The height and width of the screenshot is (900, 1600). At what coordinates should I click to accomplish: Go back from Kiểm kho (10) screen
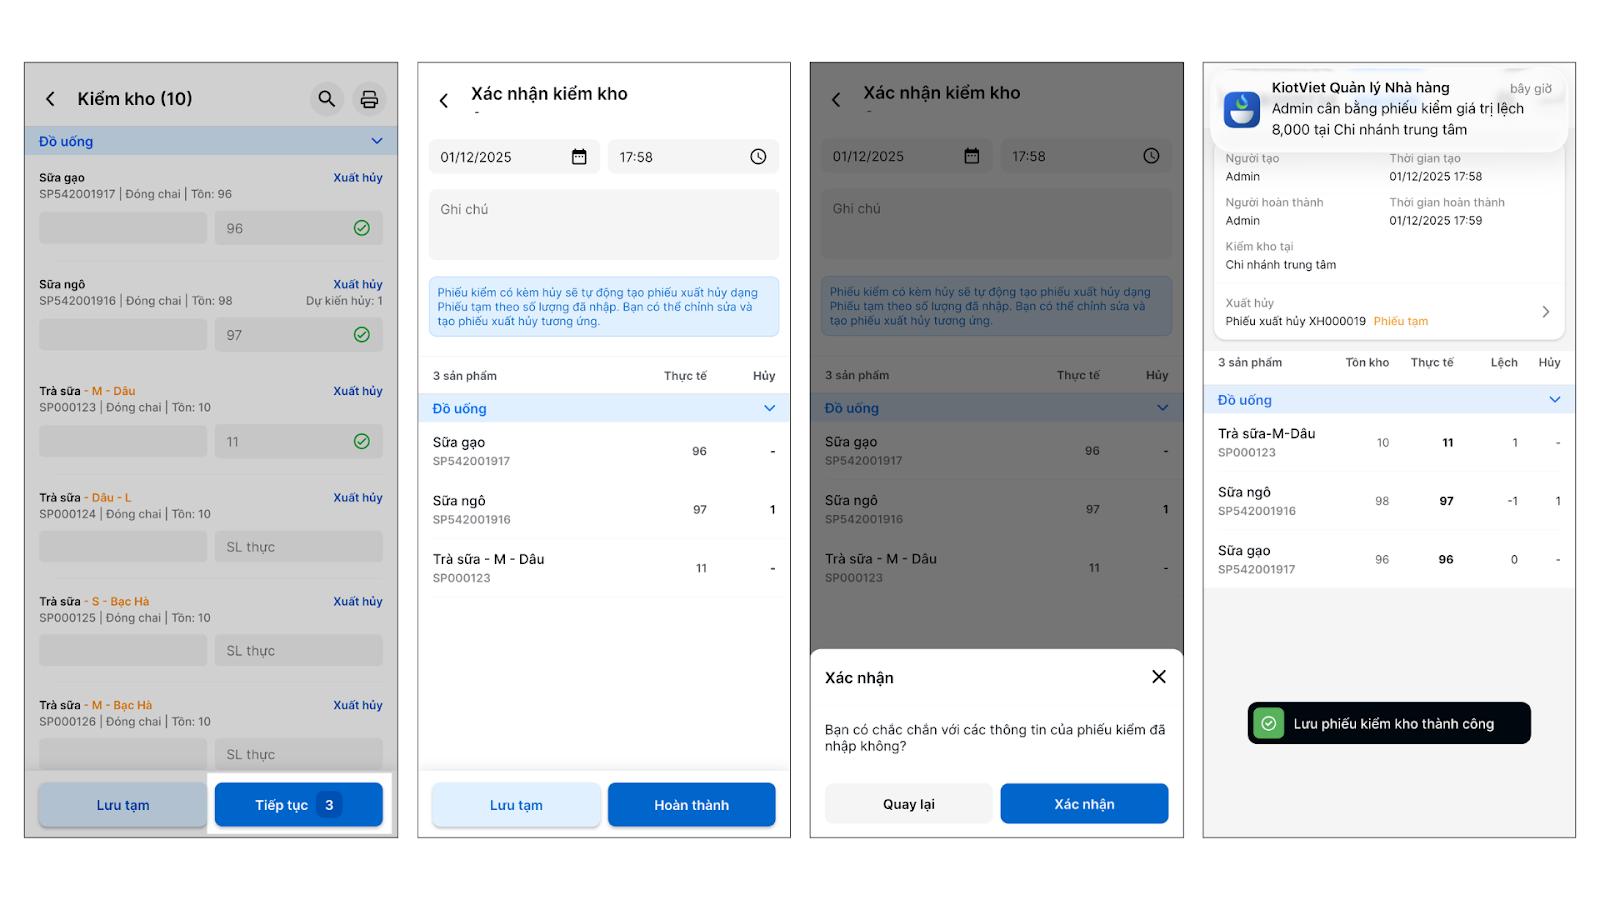point(50,99)
